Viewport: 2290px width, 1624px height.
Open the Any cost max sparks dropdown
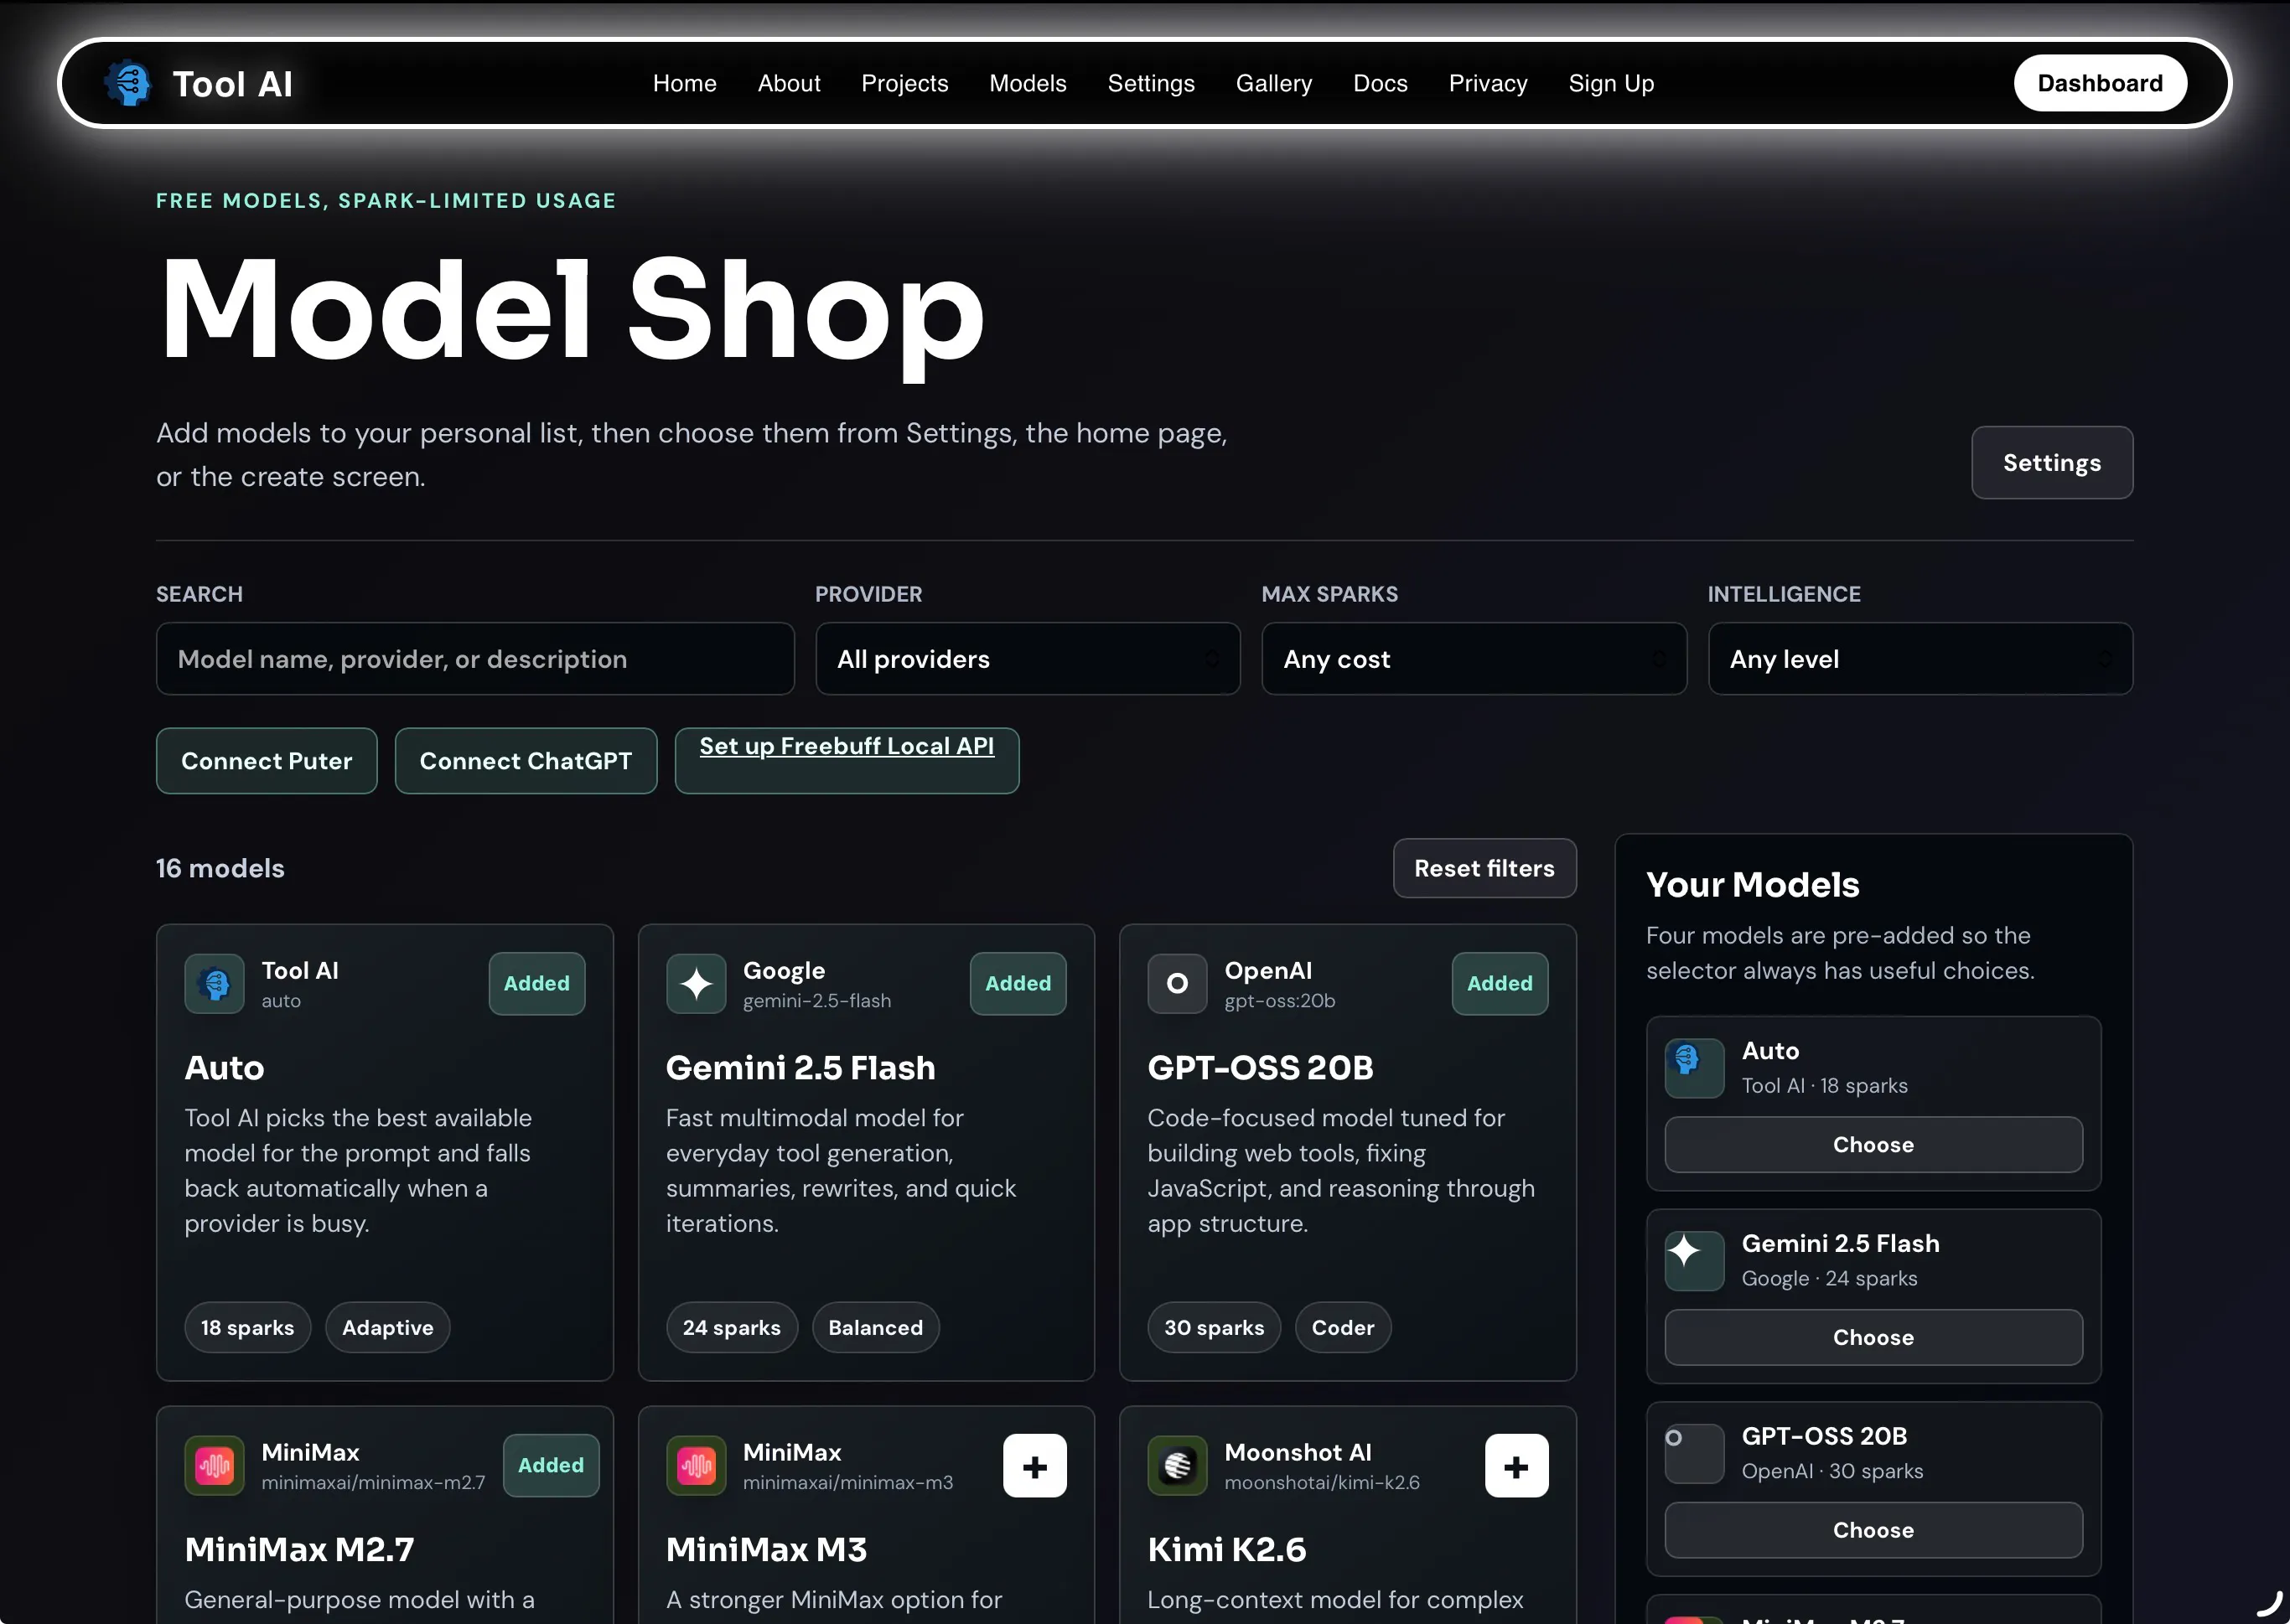1474,659
